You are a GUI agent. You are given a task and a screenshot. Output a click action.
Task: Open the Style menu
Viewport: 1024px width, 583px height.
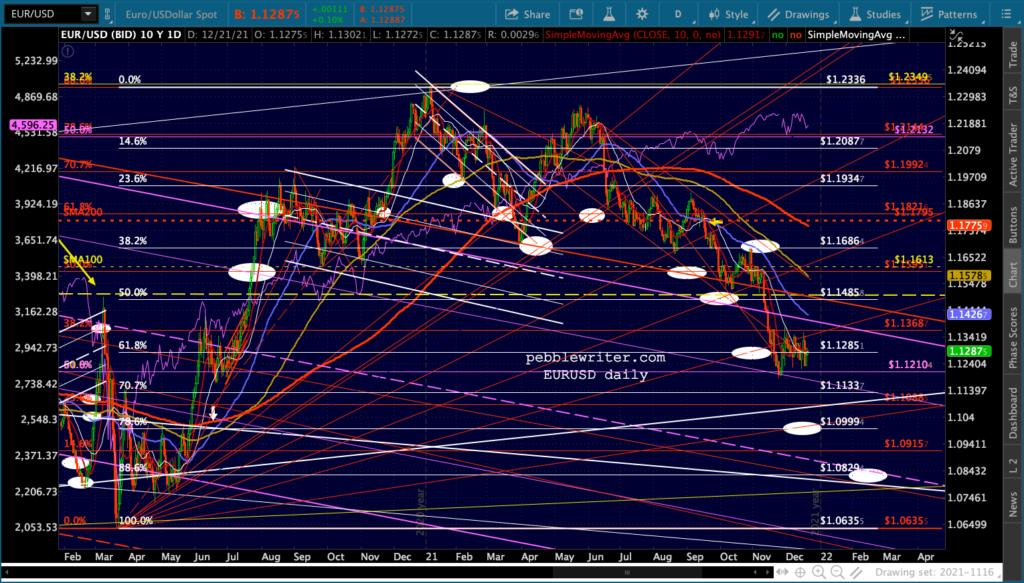coord(729,14)
